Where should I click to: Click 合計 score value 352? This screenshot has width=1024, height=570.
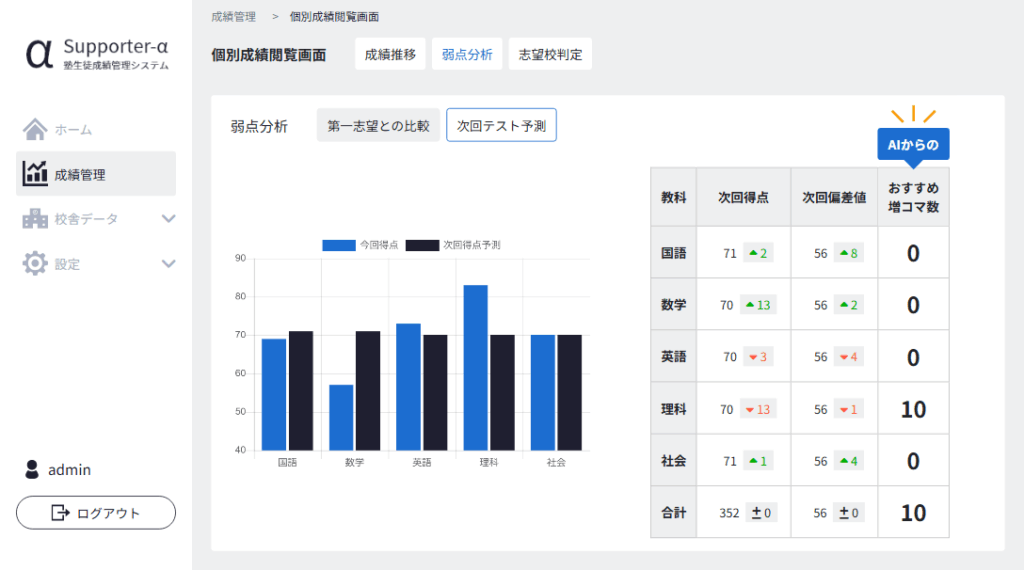tap(729, 513)
